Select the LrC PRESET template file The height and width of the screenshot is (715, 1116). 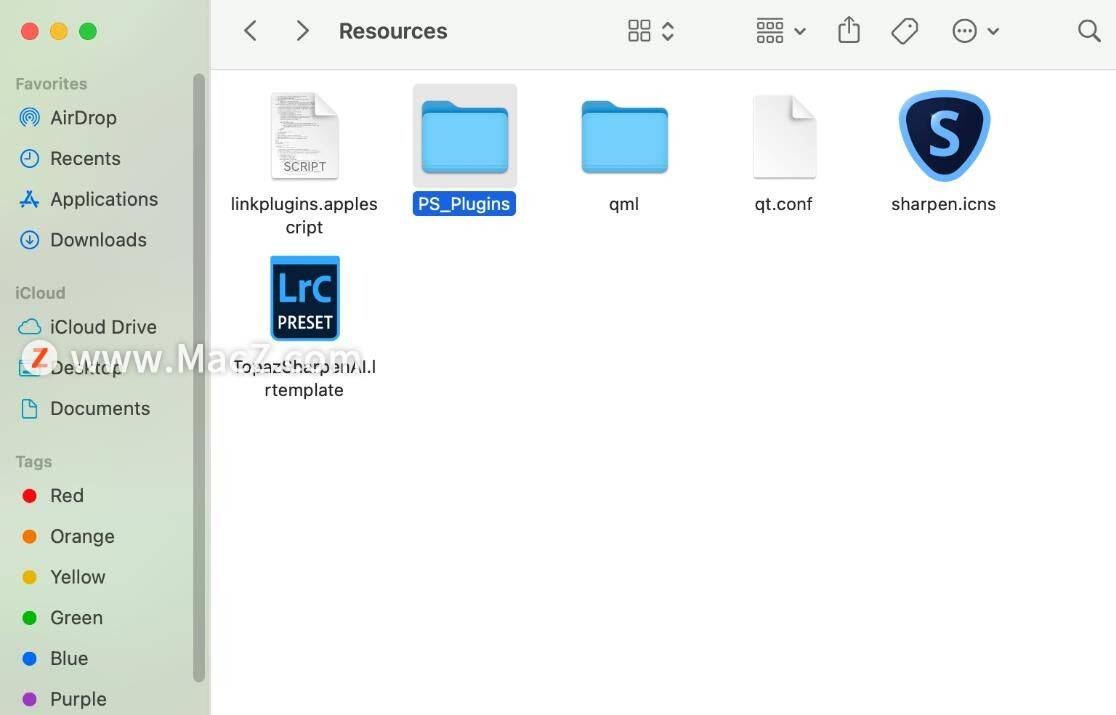(x=304, y=298)
